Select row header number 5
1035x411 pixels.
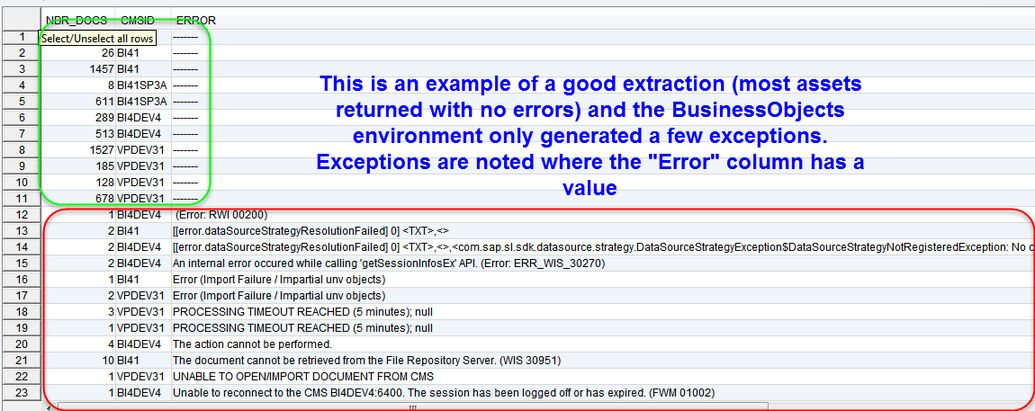[x=20, y=101]
